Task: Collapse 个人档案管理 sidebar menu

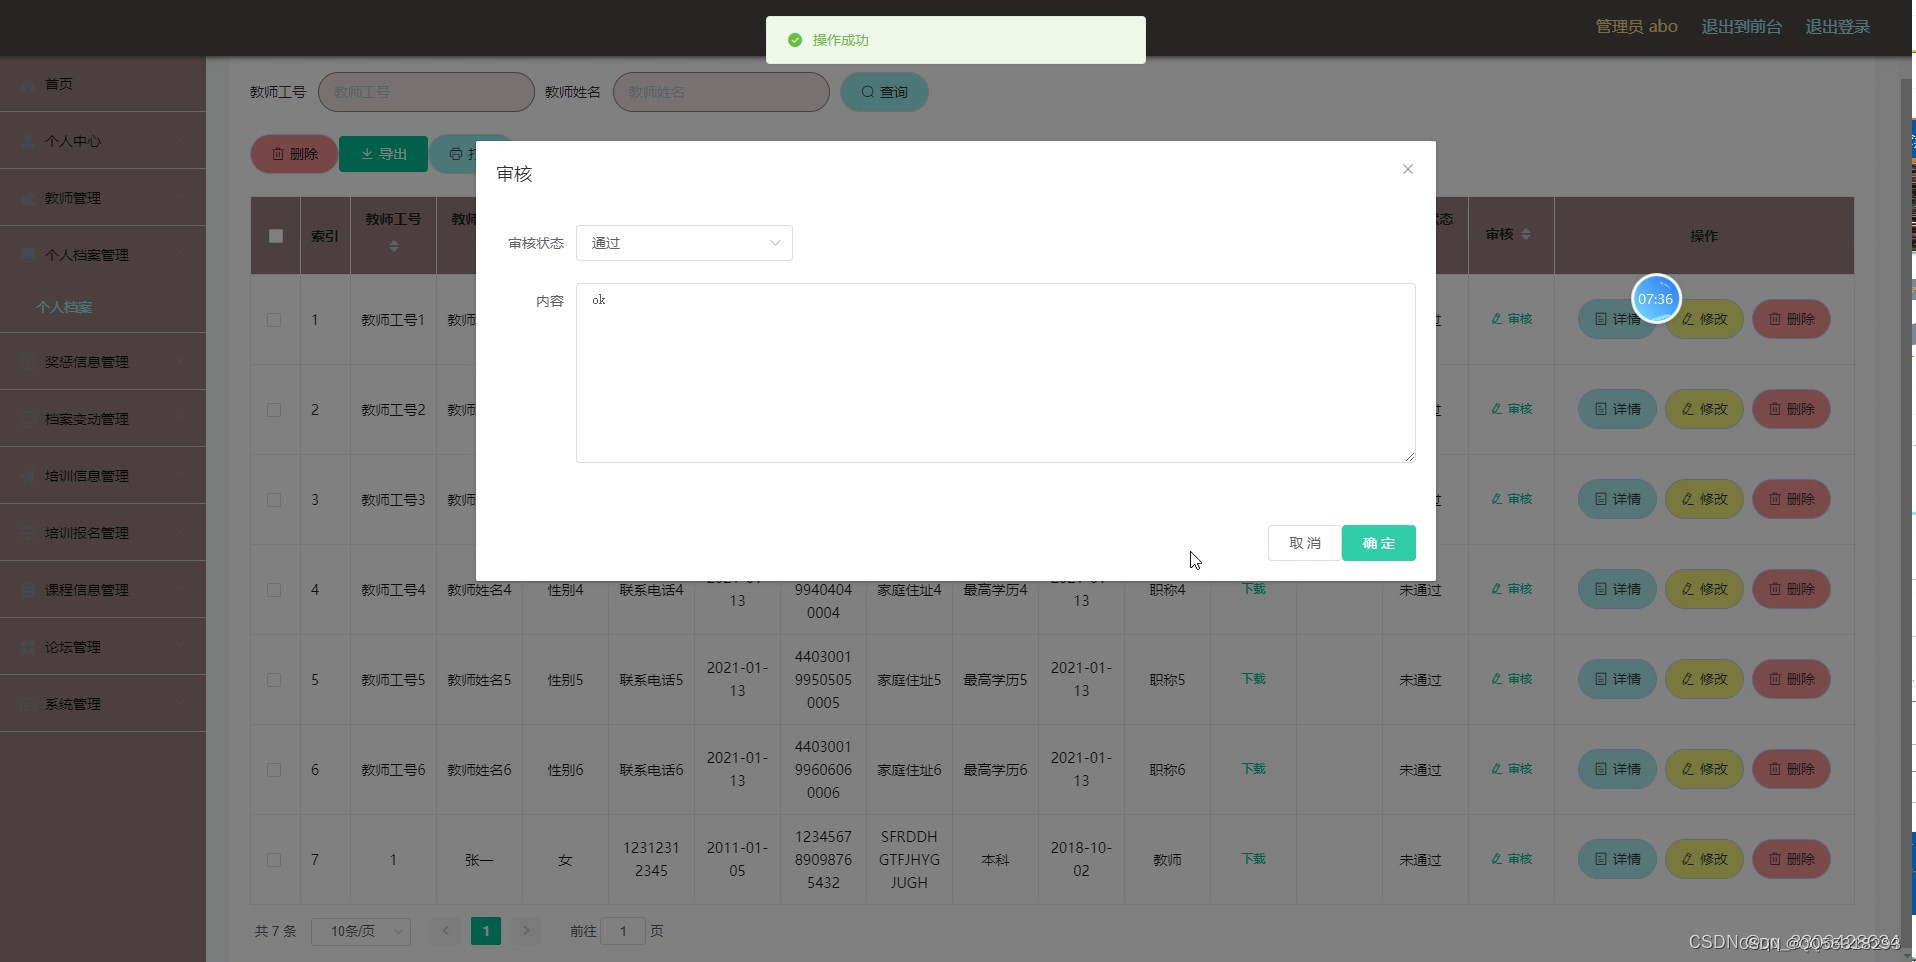Action: coord(103,255)
